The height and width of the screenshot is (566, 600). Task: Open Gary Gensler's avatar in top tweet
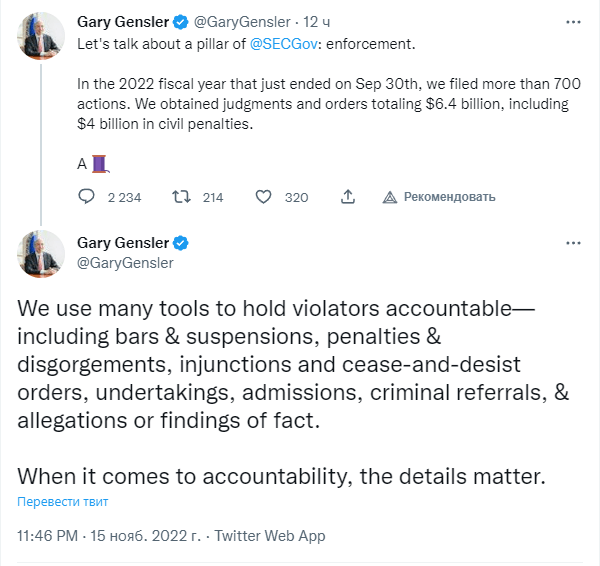click(x=41, y=38)
